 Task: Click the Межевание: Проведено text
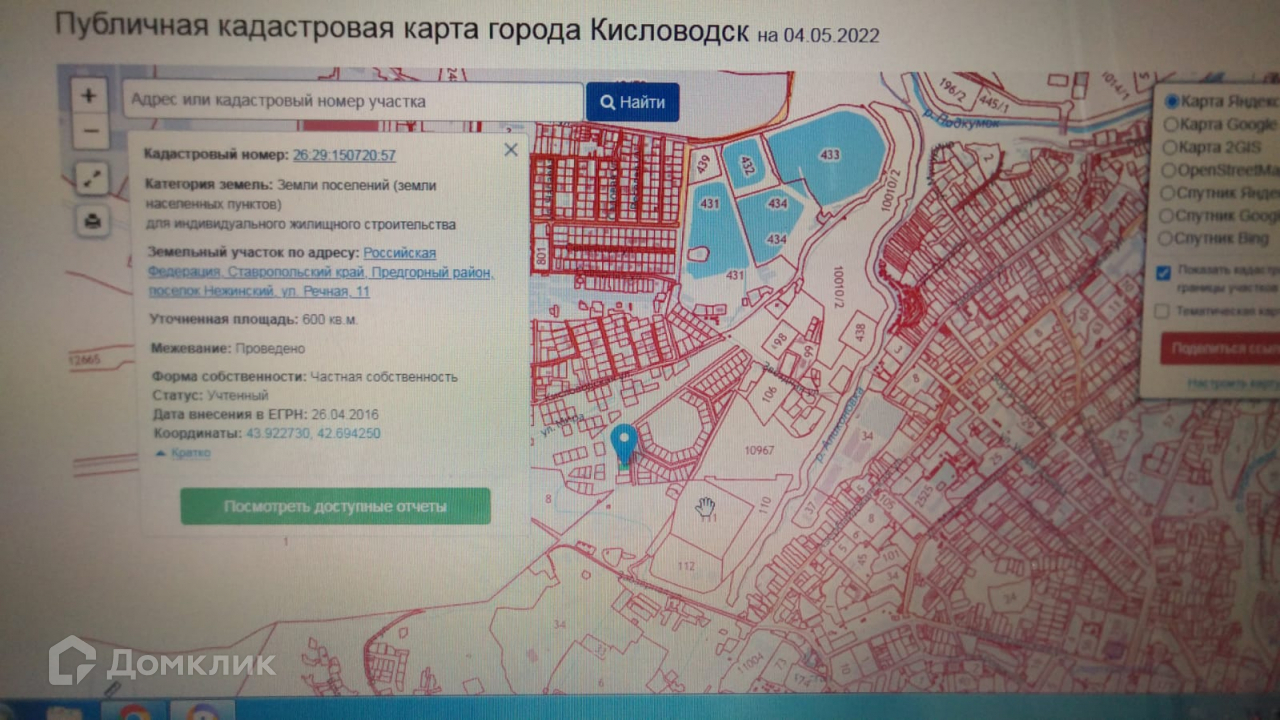[228, 348]
